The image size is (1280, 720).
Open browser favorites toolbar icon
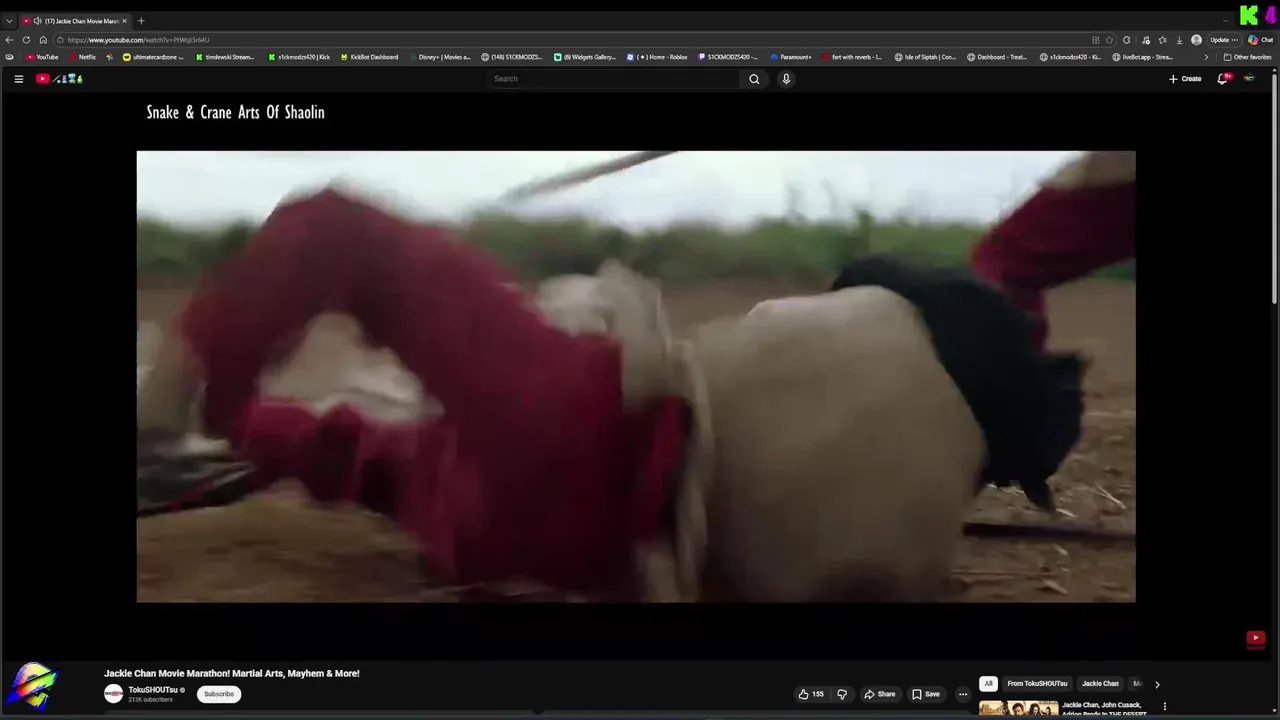pos(1162,40)
